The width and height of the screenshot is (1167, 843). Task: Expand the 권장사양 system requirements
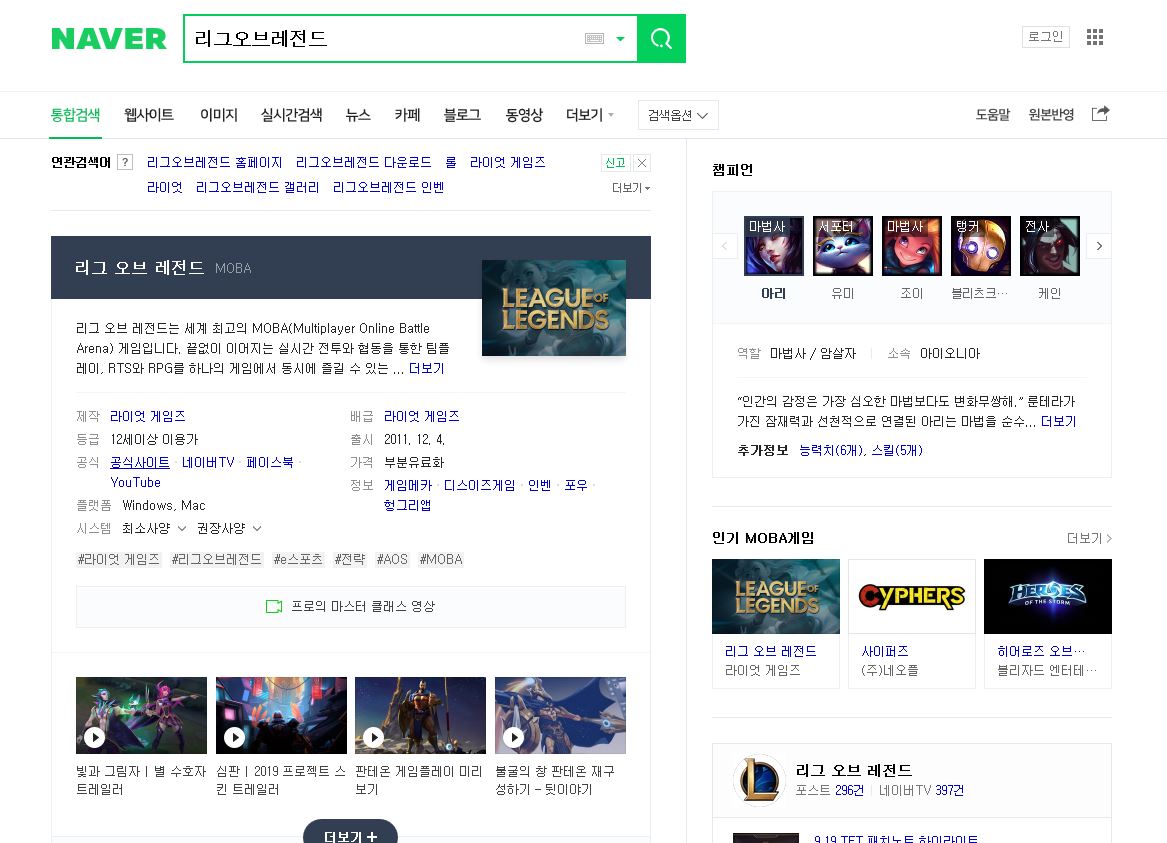pos(229,528)
